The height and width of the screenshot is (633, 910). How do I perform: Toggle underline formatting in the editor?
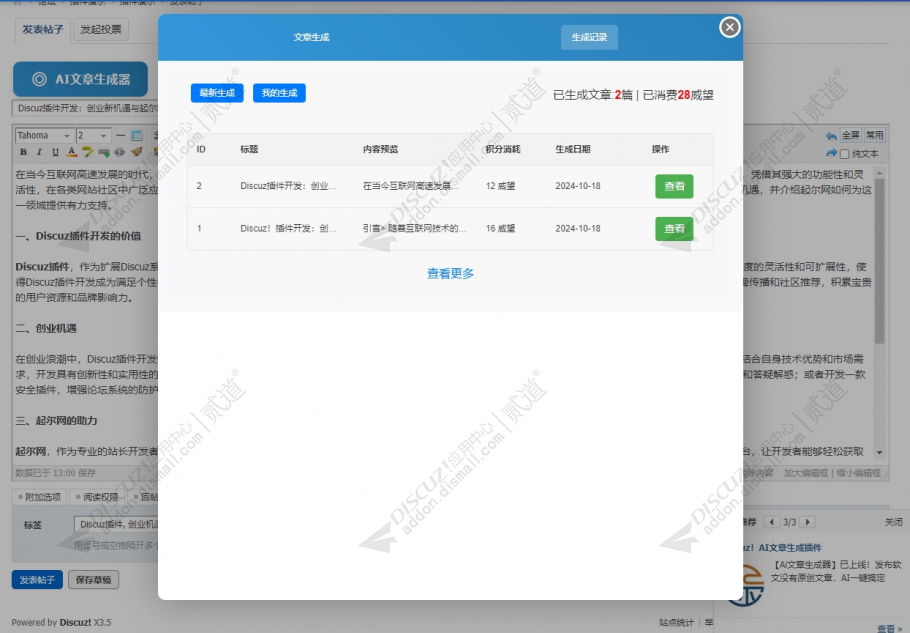tap(55, 152)
